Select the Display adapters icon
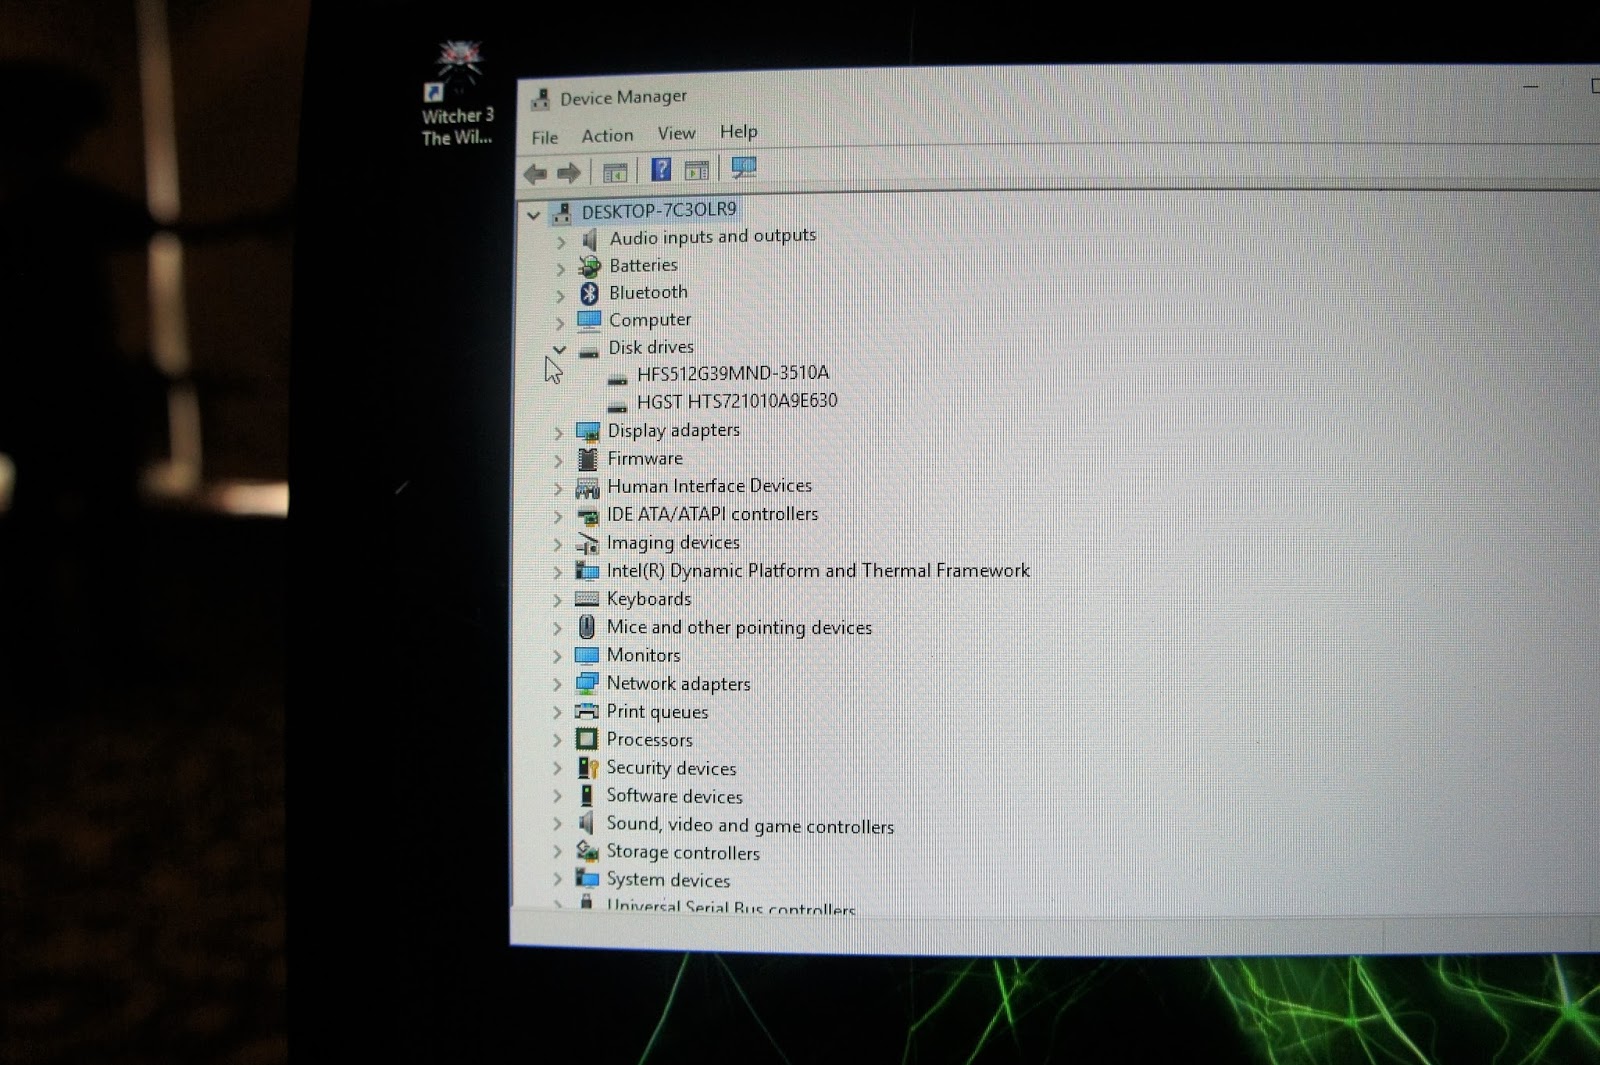 click(x=588, y=432)
